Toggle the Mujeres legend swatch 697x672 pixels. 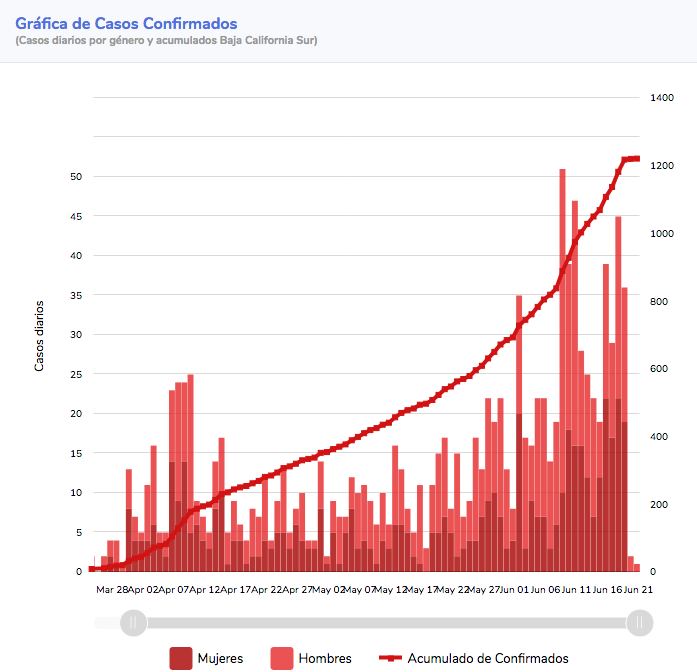181,658
